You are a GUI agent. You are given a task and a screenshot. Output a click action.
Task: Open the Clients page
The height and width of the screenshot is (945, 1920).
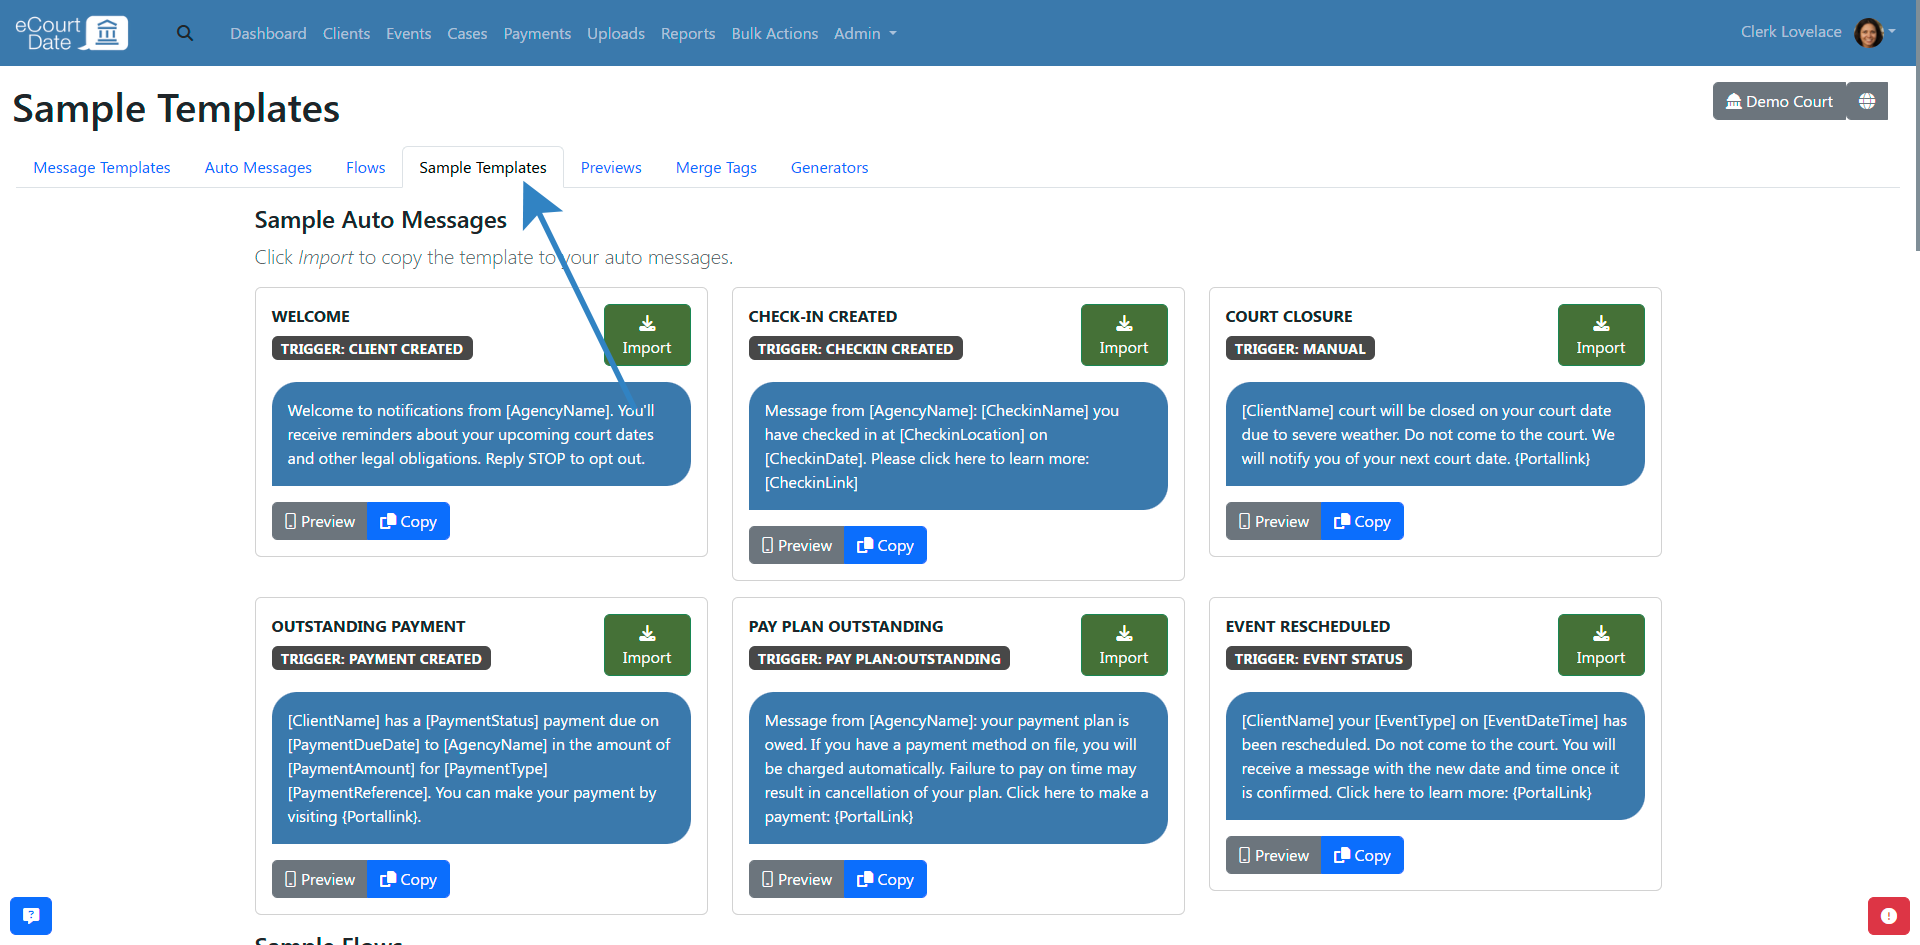coord(346,33)
